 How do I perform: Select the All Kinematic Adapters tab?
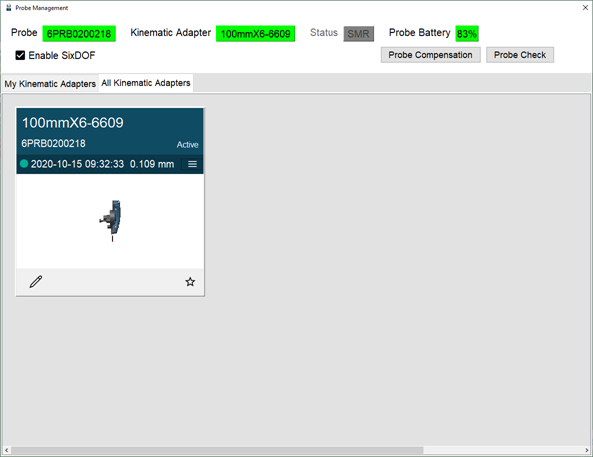point(146,83)
